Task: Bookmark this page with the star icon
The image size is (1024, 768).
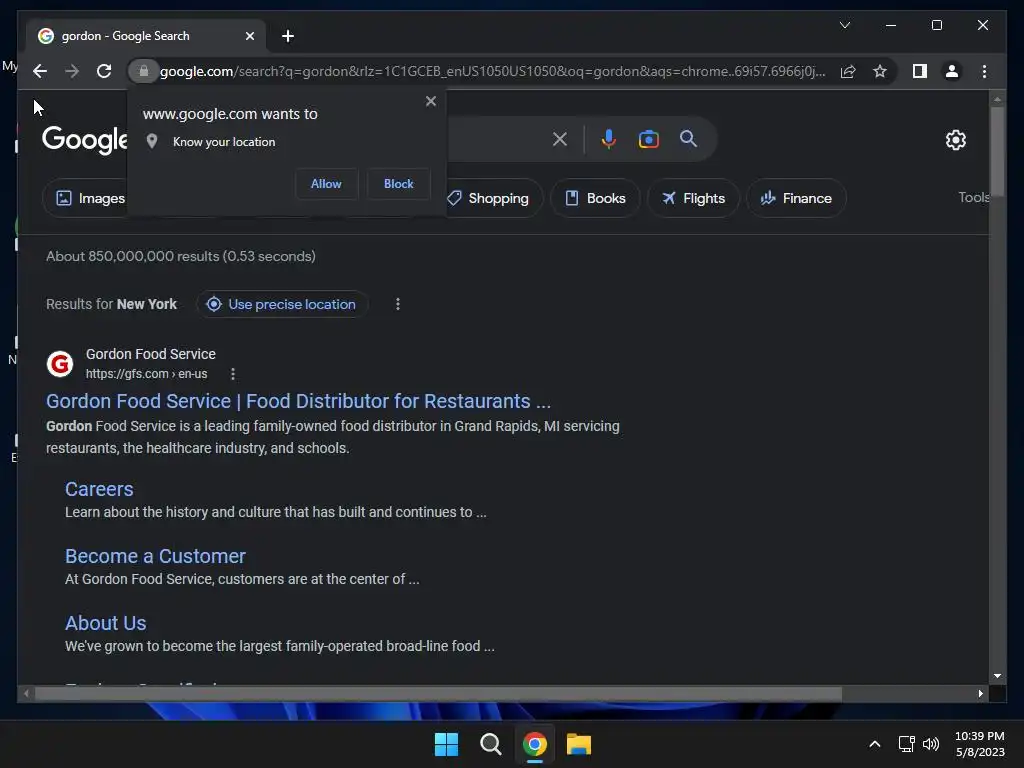Action: [x=880, y=71]
